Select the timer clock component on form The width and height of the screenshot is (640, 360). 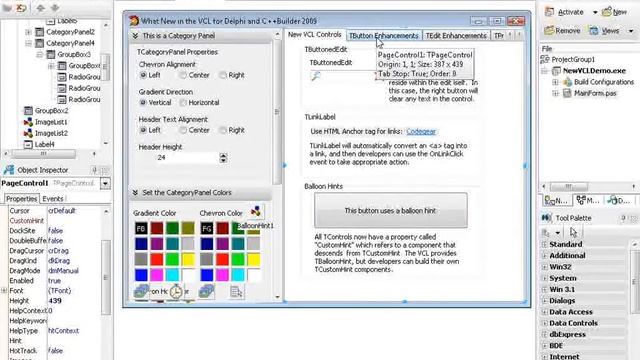176,292
